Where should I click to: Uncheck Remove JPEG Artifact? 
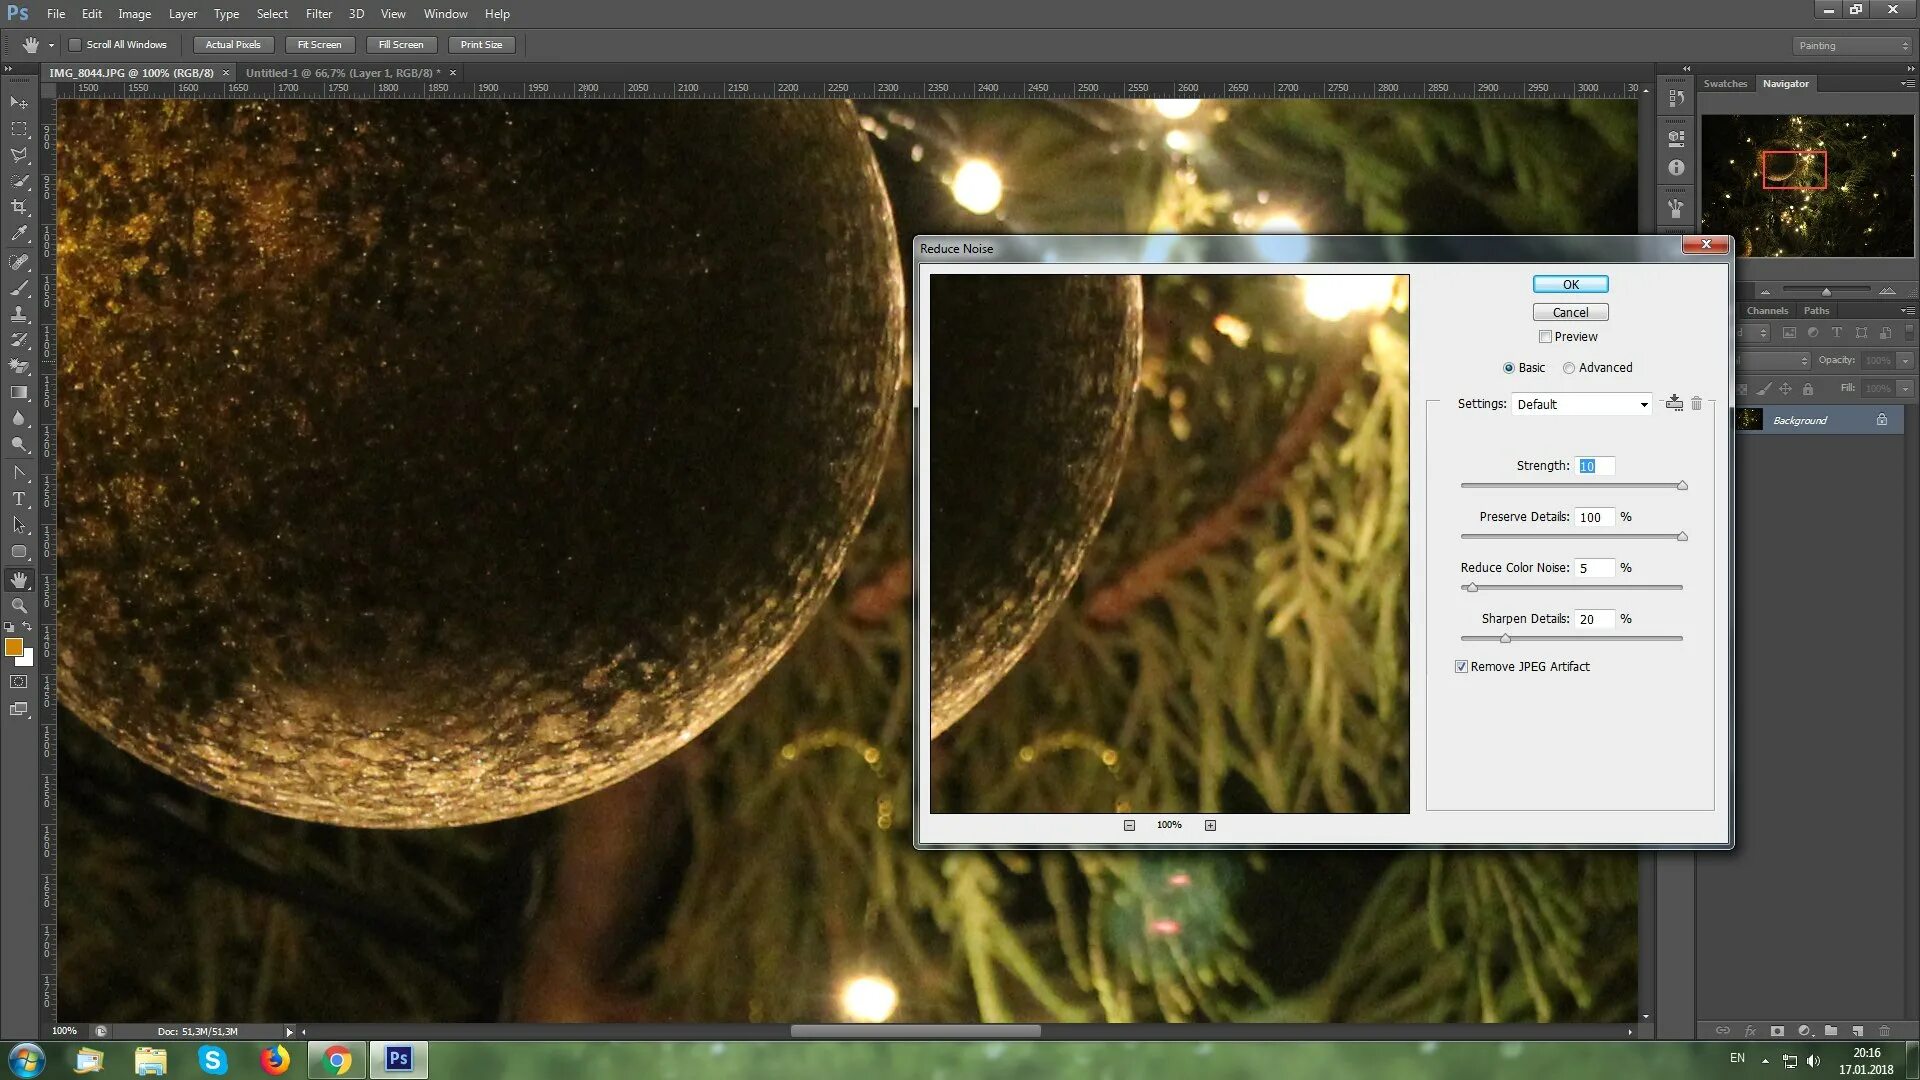coord(1461,667)
